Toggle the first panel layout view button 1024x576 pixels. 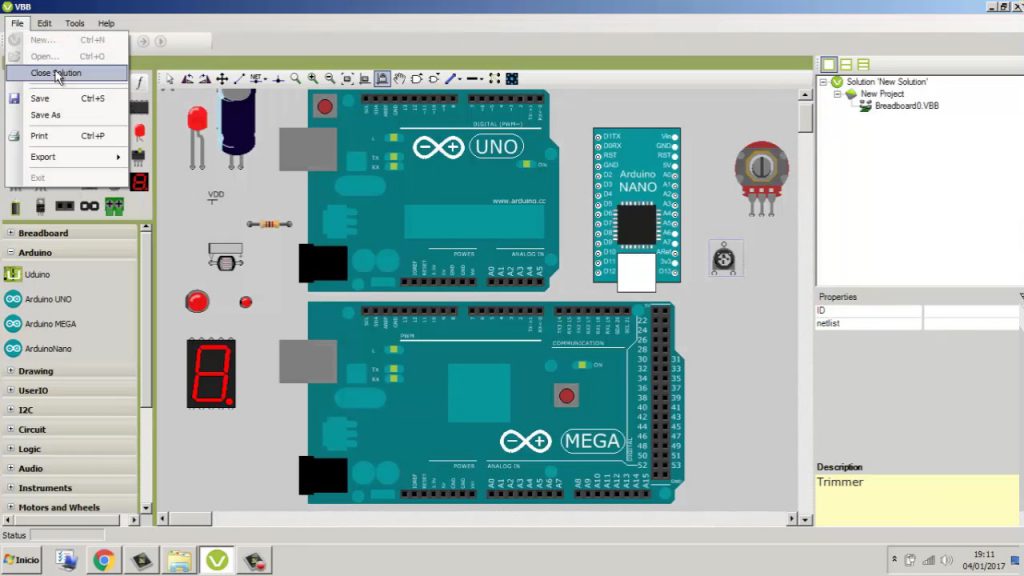829,64
